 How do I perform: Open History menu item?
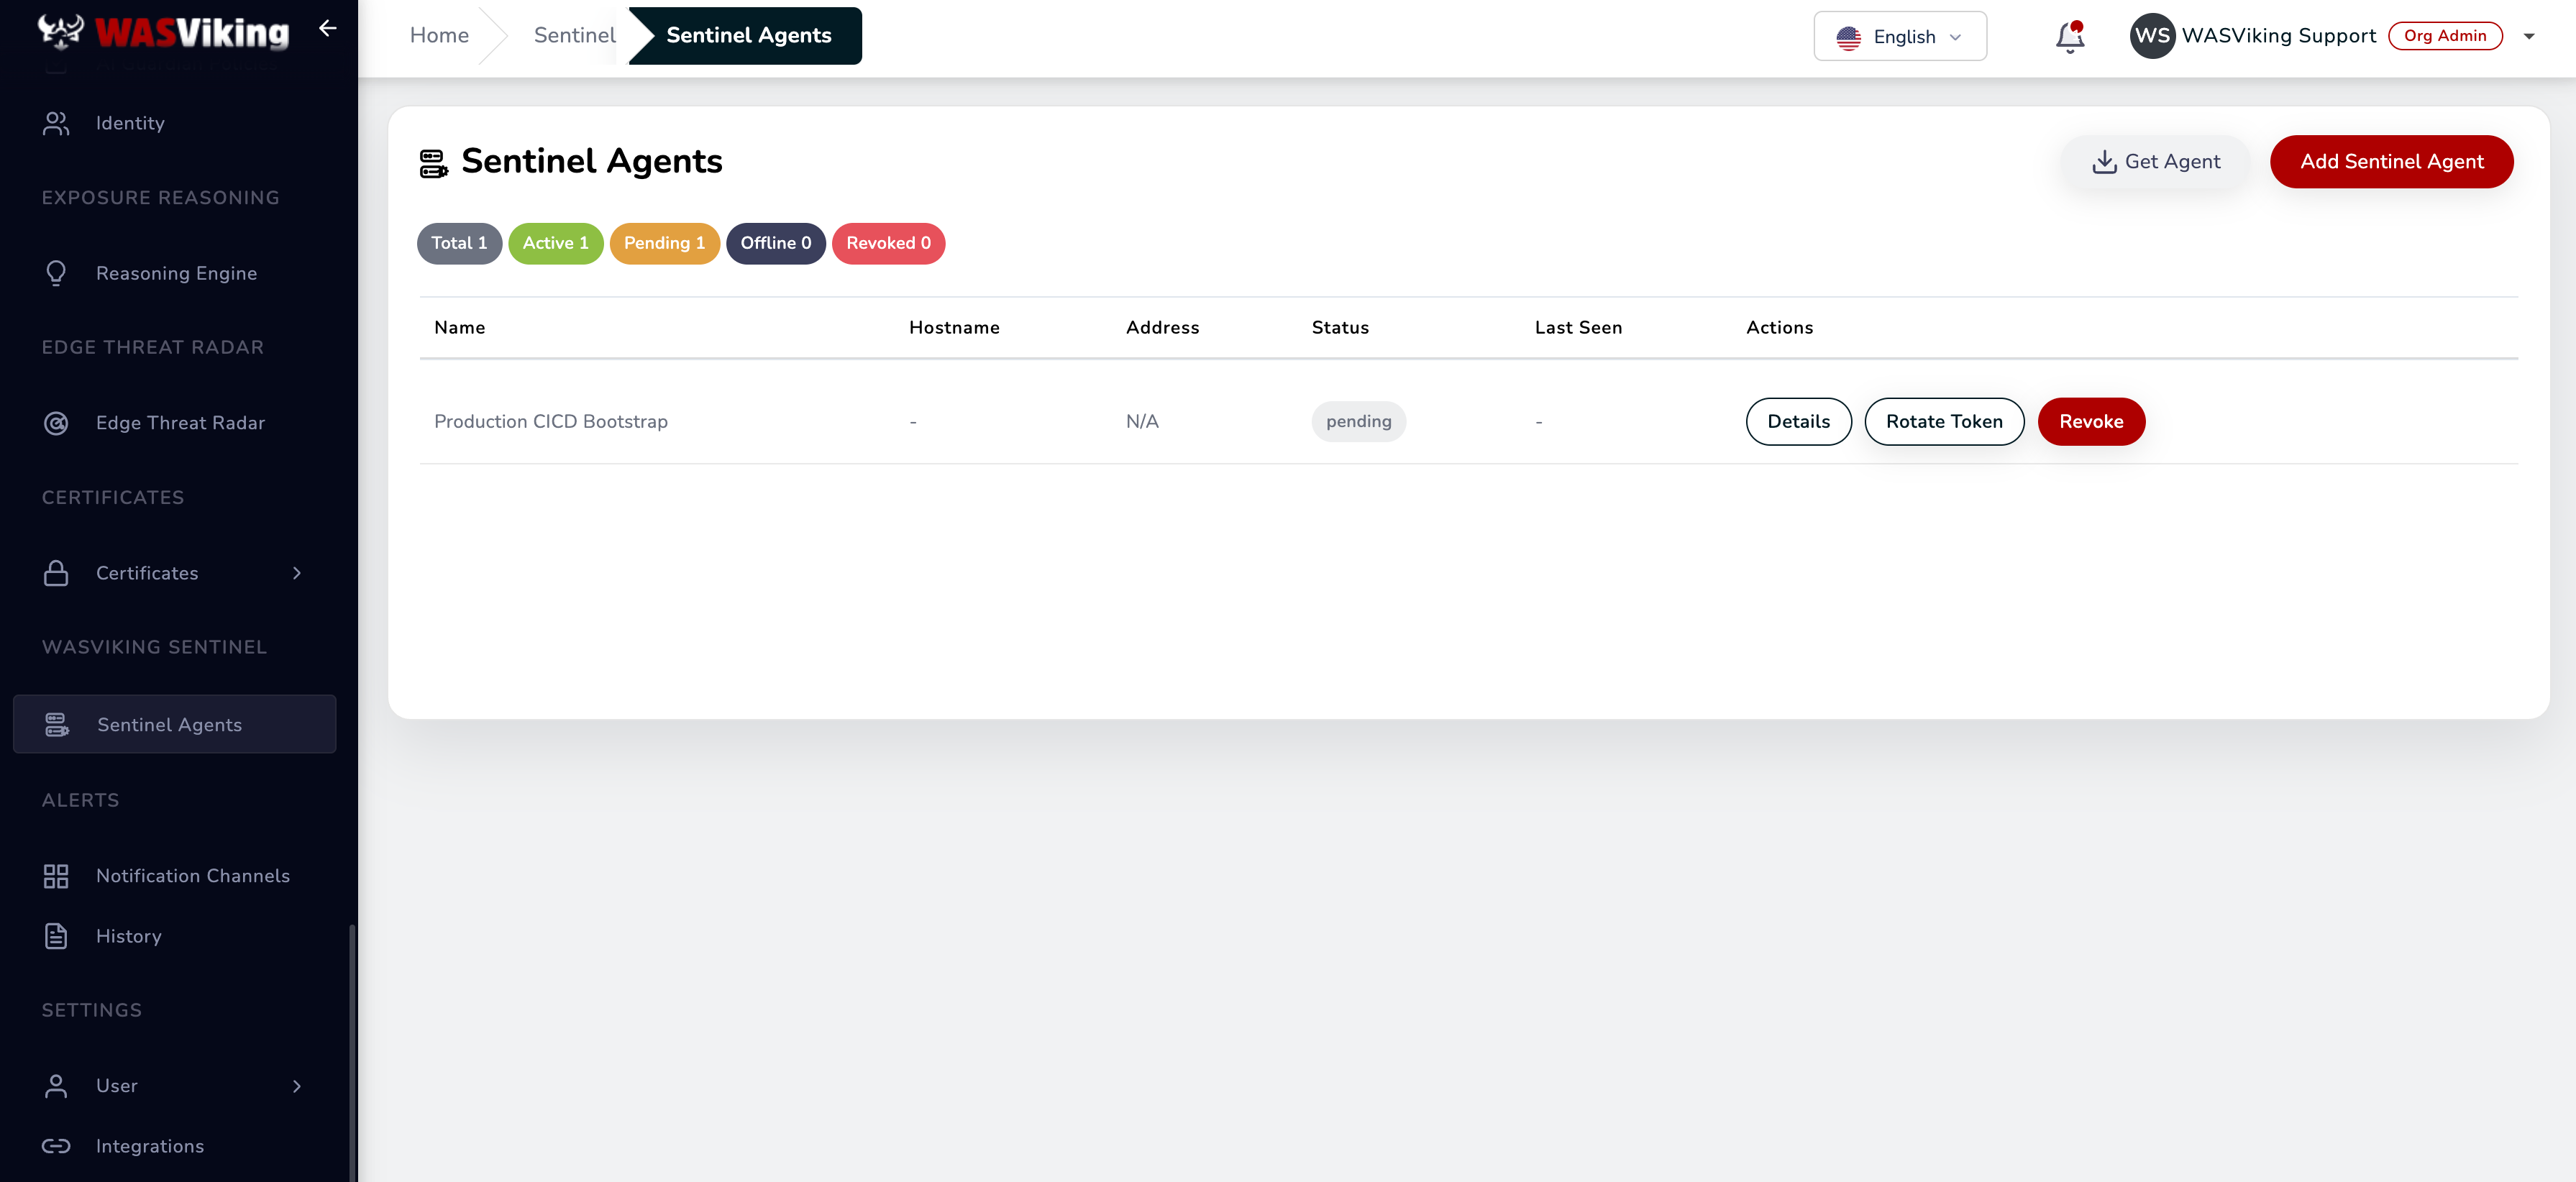point(175,936)
